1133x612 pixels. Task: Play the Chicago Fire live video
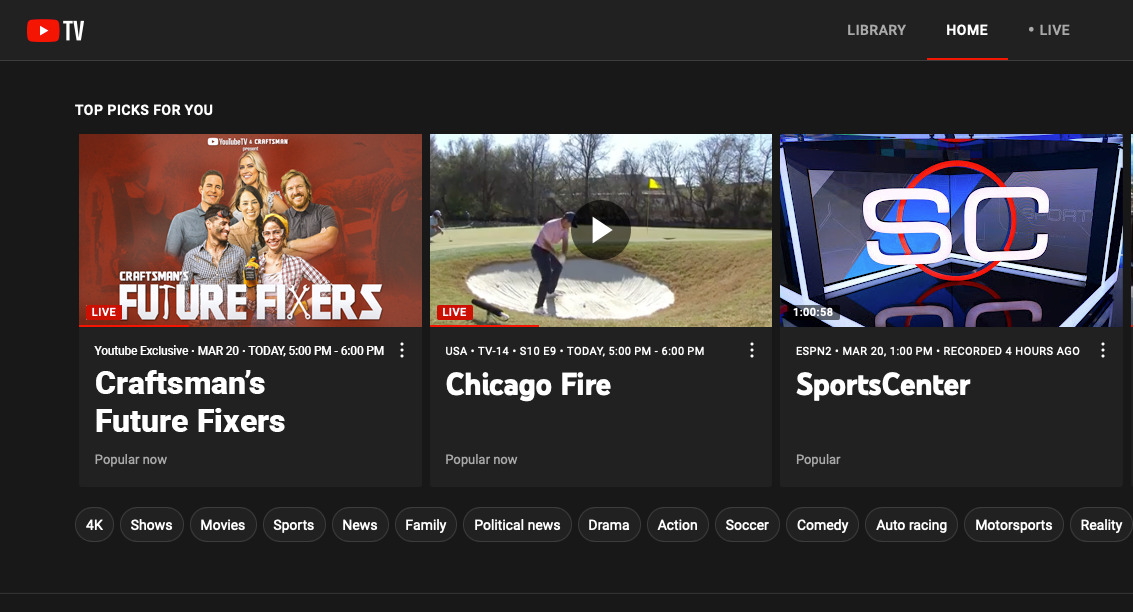click(x=601, y=230)
